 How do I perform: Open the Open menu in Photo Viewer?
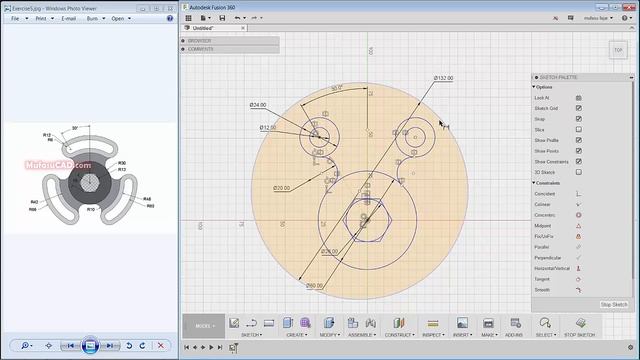tap(121, 18)
